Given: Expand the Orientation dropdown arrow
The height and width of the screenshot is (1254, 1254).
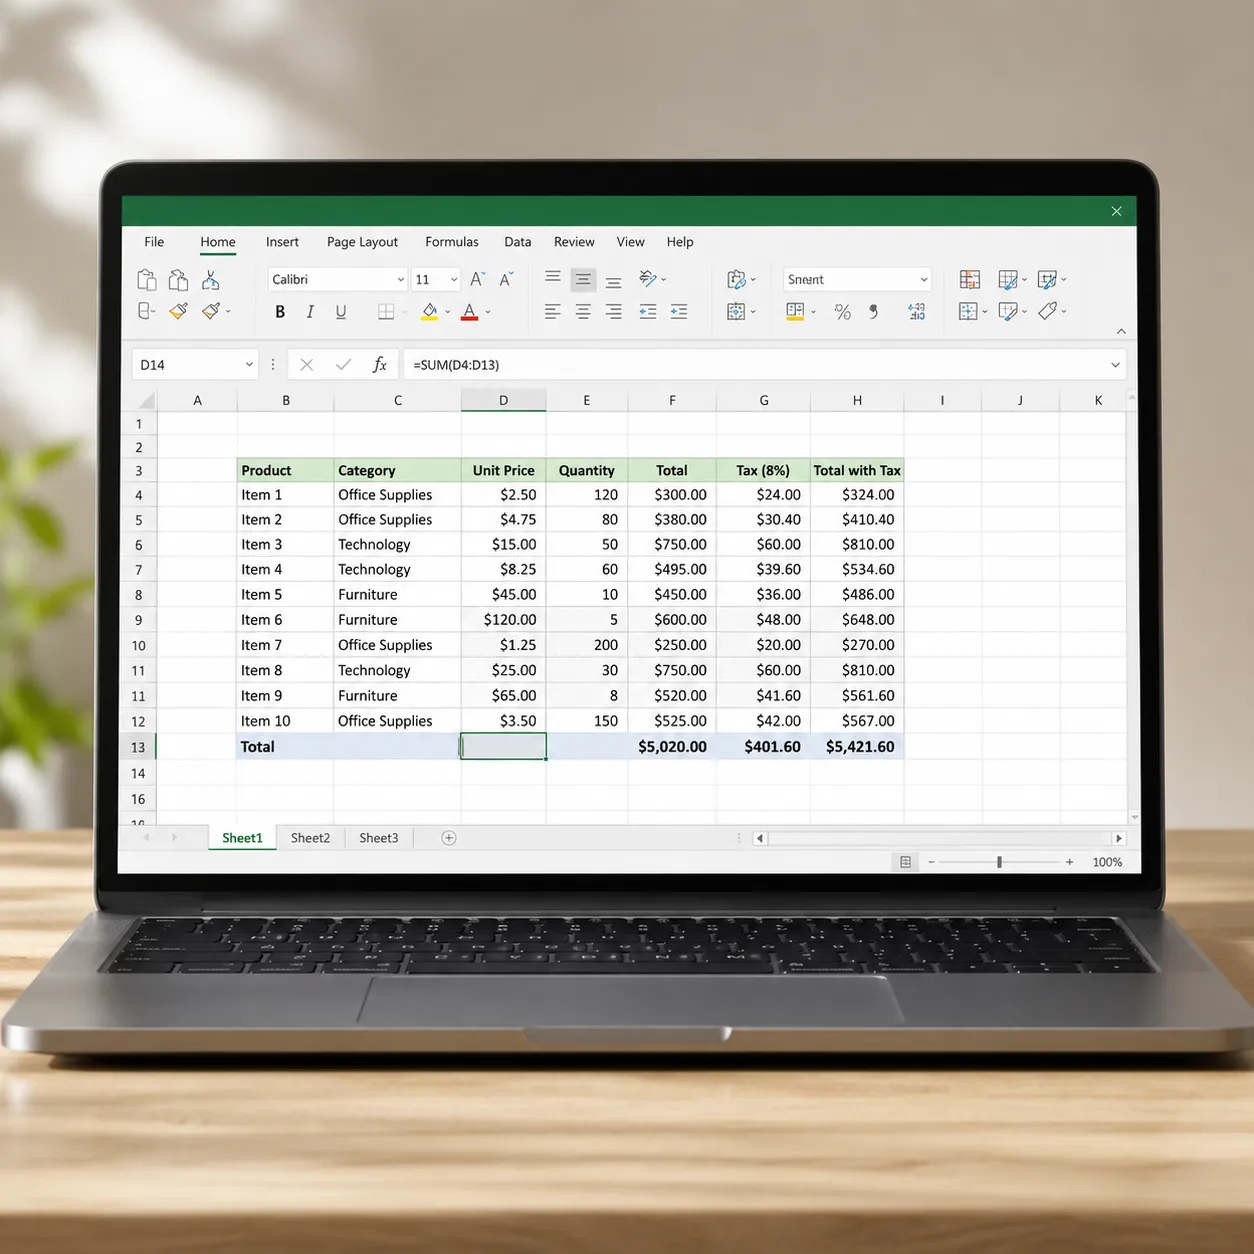Looking at the screenshot, I should point(664,280).
